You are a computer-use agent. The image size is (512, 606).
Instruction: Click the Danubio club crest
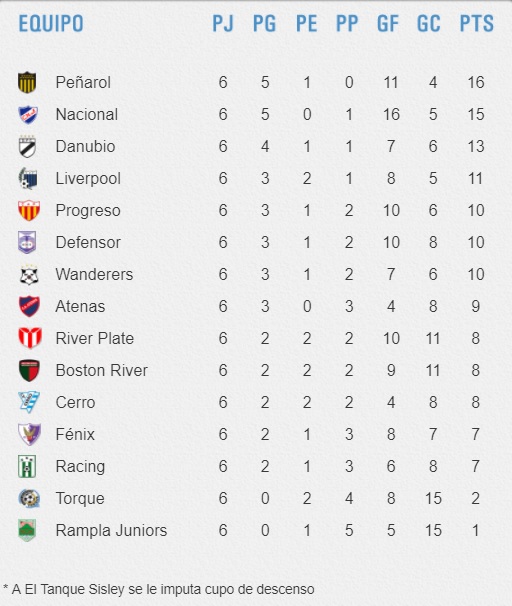[27, 146]
